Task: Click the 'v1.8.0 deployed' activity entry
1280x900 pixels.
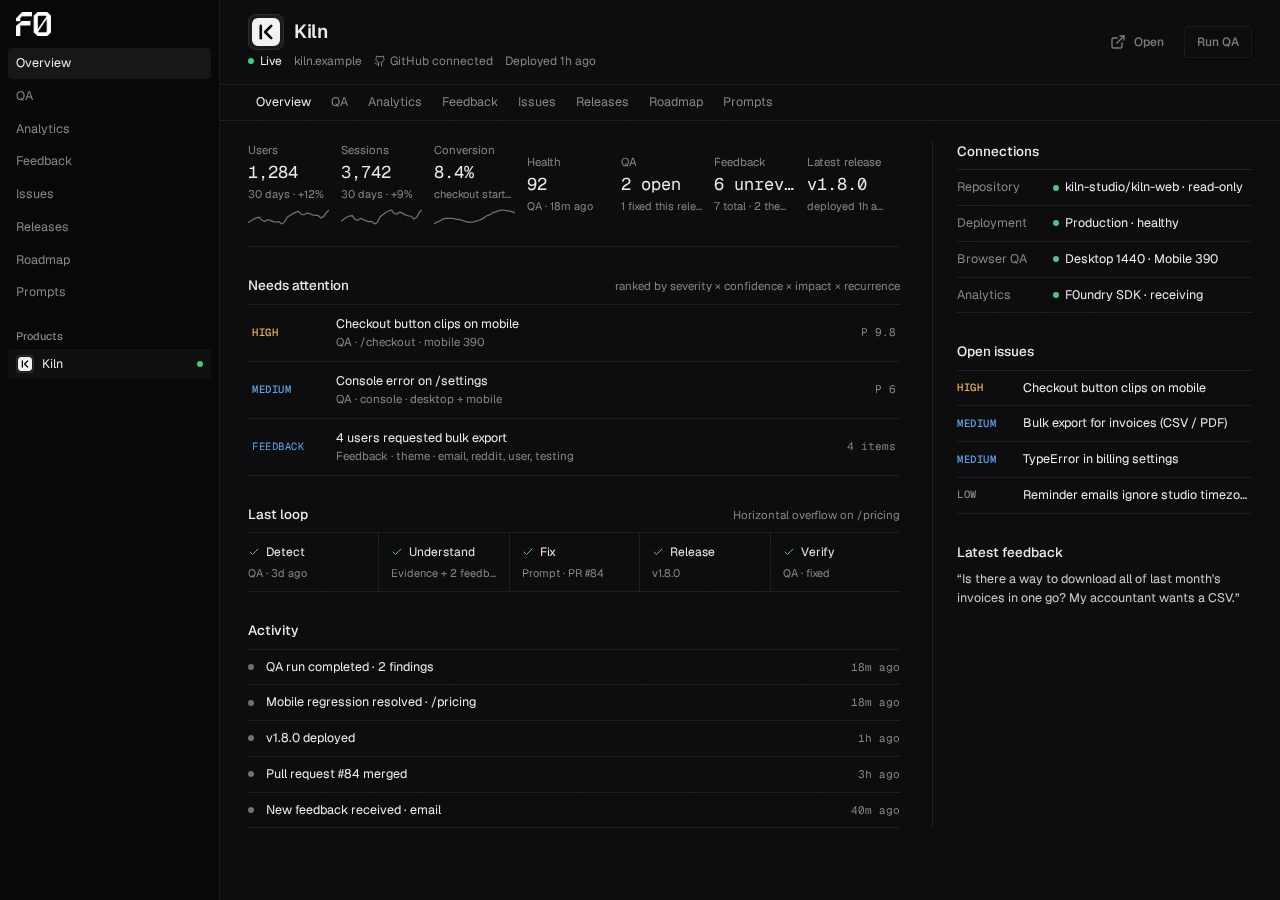Action: [574, 738]
